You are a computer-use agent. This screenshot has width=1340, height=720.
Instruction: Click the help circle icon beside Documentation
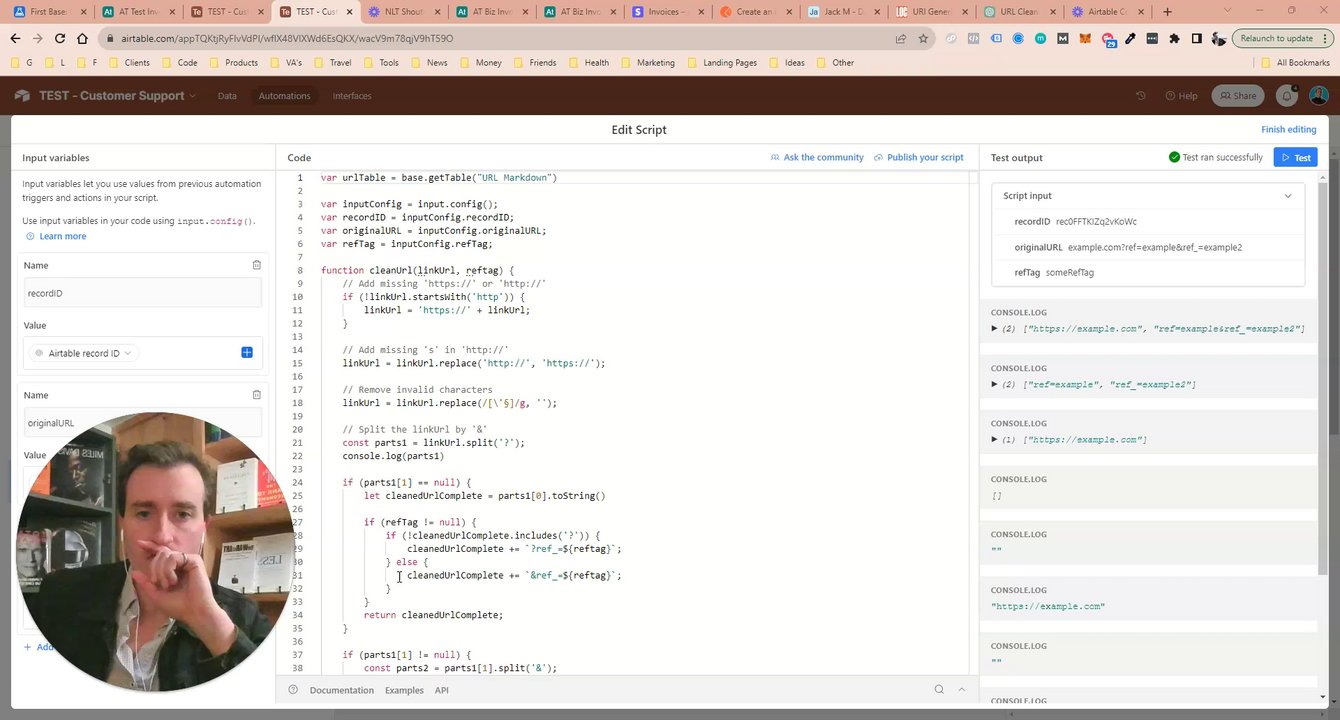293,690
